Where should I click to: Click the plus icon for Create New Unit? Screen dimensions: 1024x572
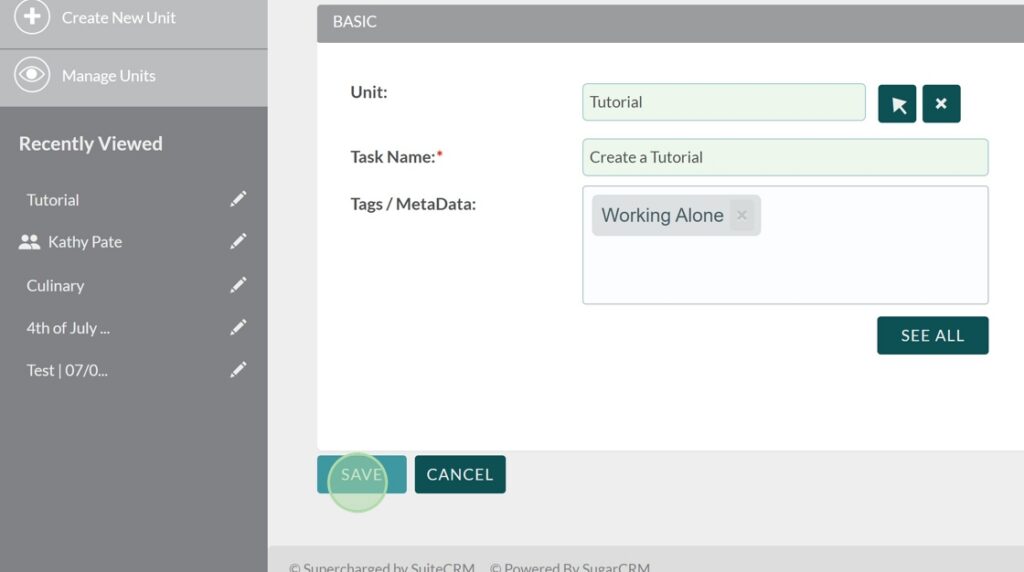pos(32,17)
